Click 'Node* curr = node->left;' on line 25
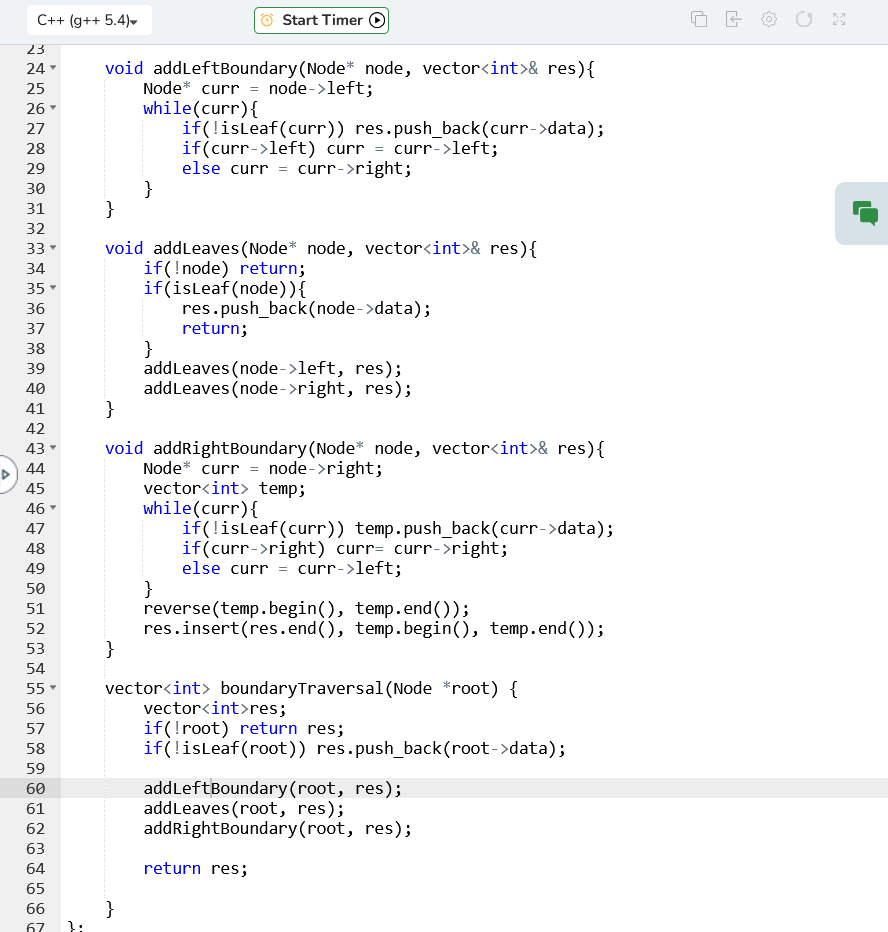 click(258, 89)
